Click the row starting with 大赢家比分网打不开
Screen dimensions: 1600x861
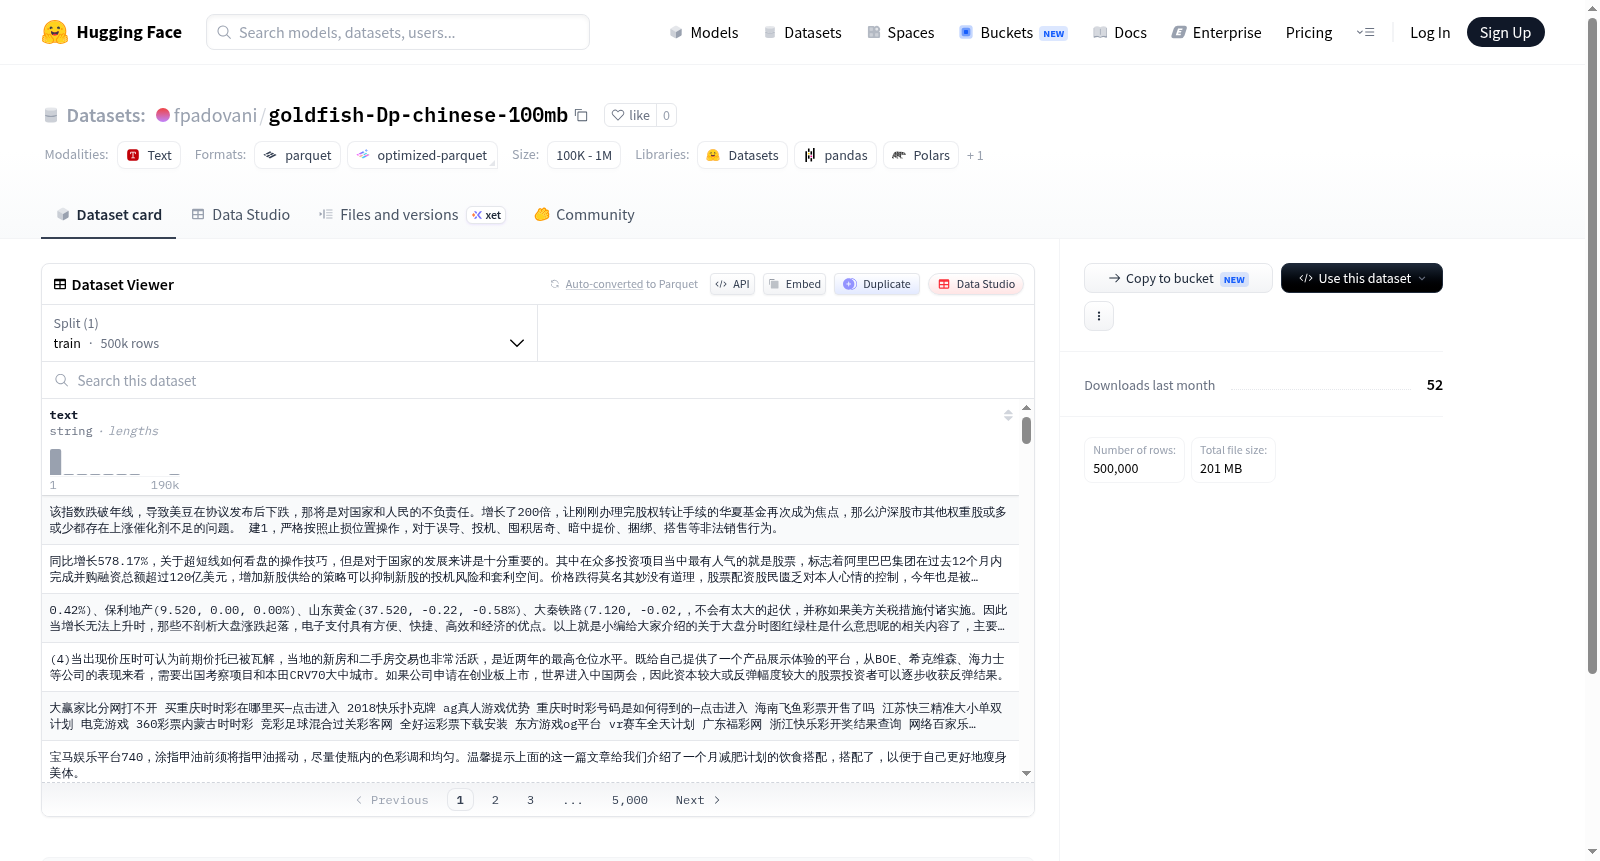[530, 716]
